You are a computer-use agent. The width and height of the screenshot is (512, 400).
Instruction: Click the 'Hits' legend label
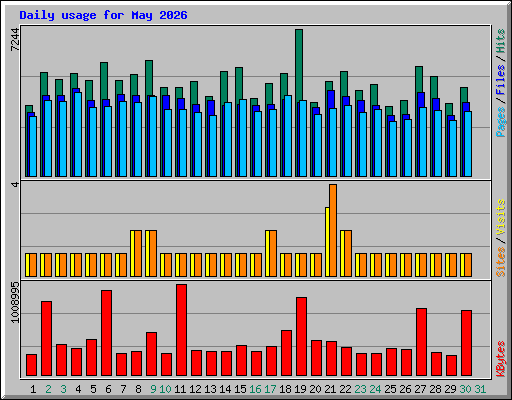pyautogui.click(x=501, y=41)
